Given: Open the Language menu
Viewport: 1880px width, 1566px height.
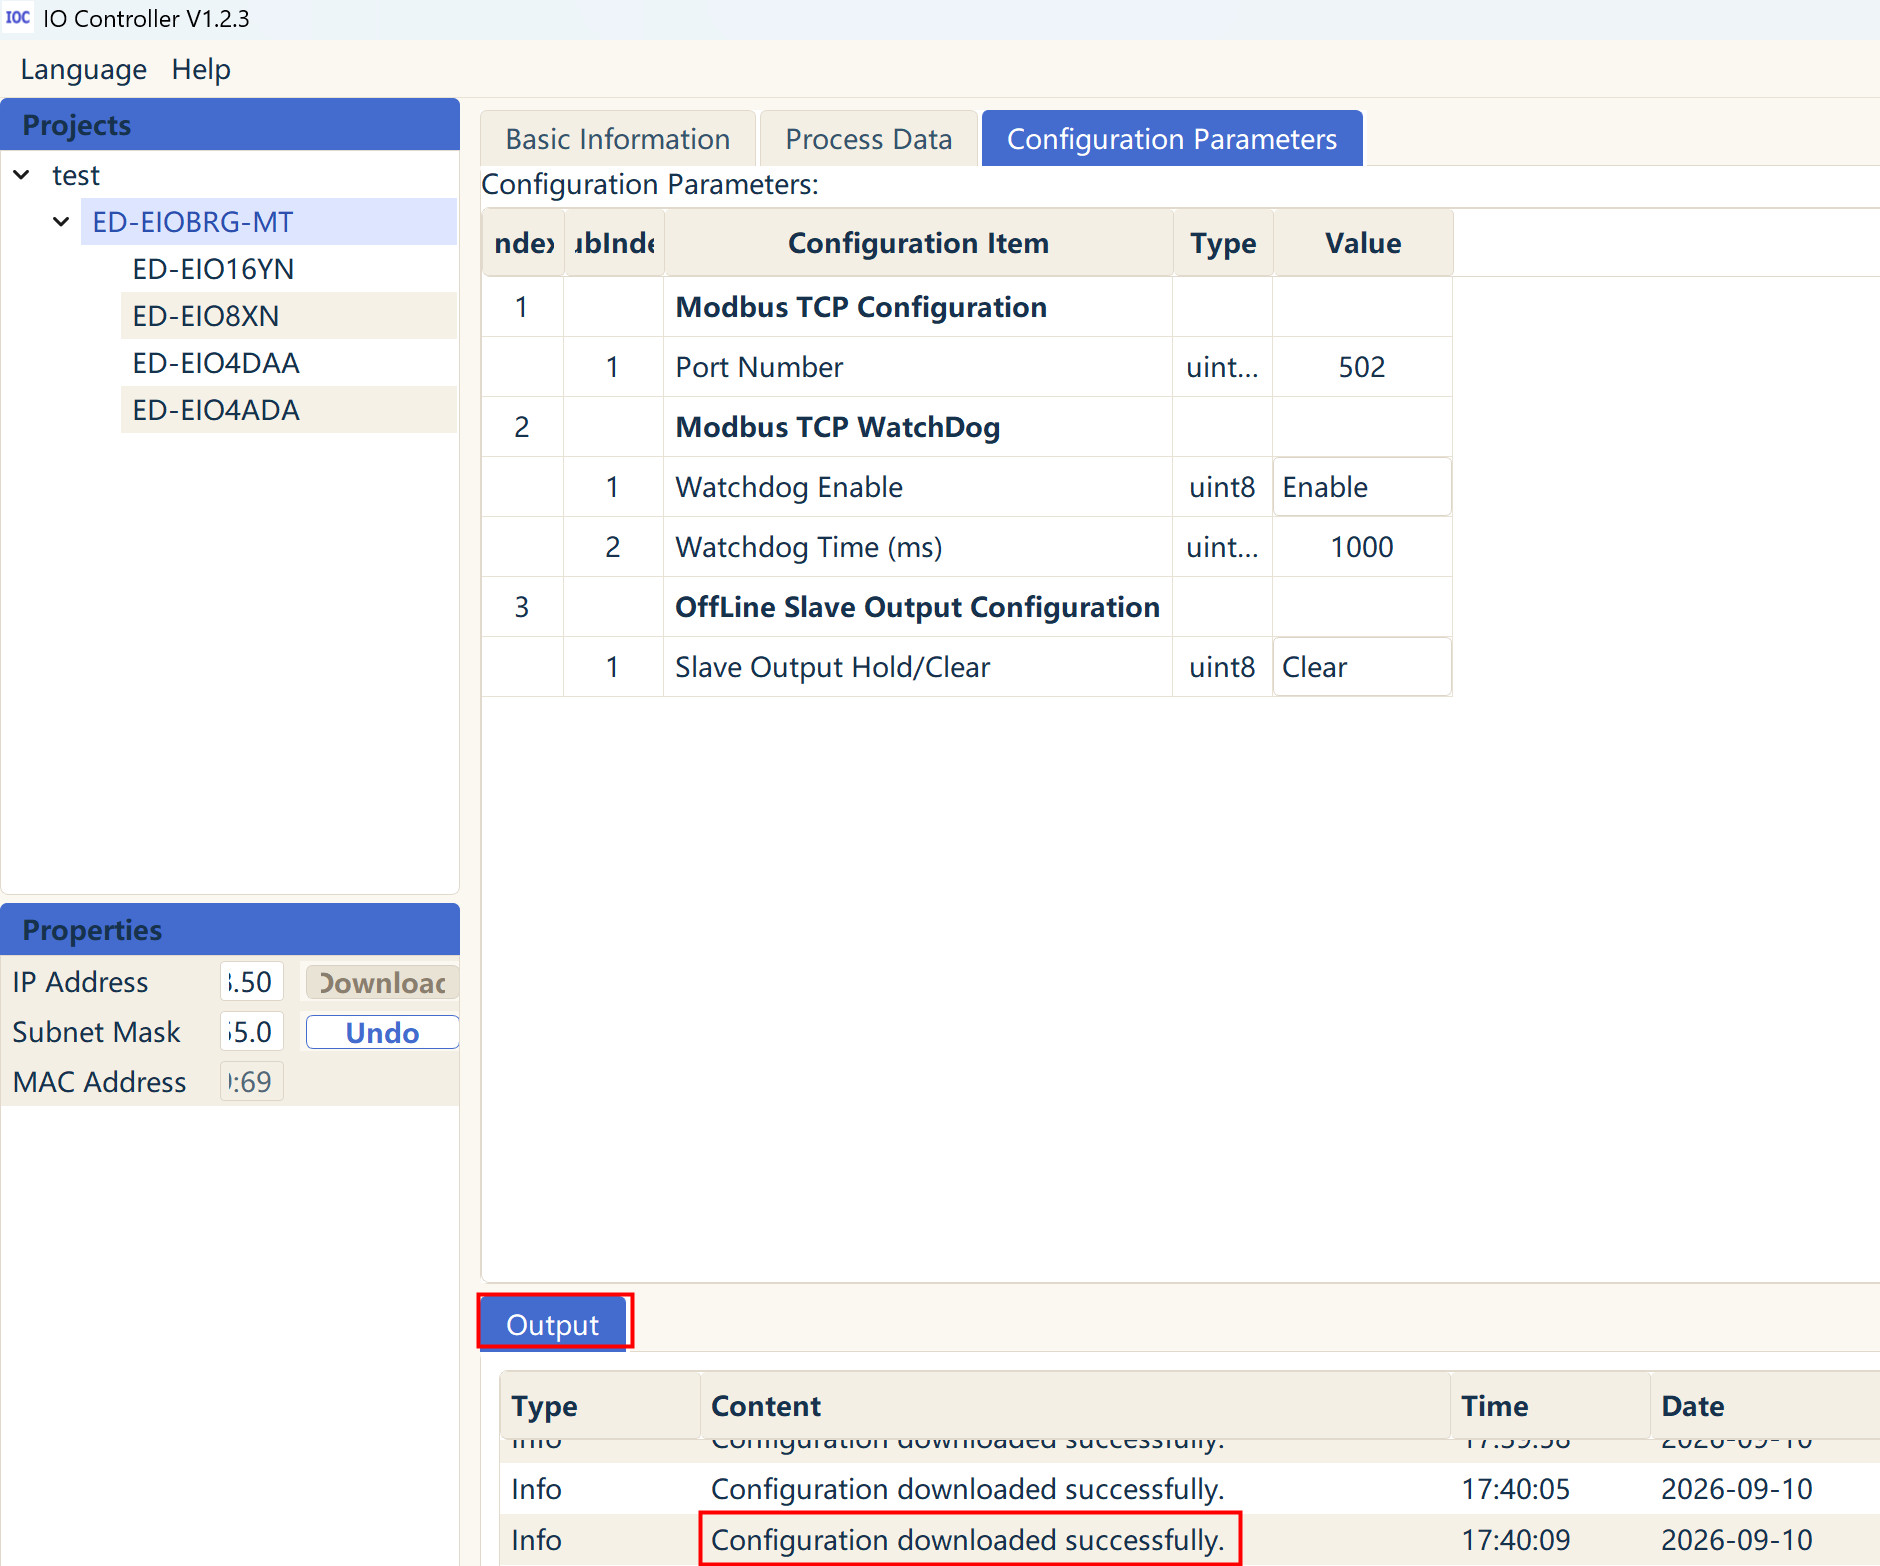Looking at the screenshot, I should (84, 70).
